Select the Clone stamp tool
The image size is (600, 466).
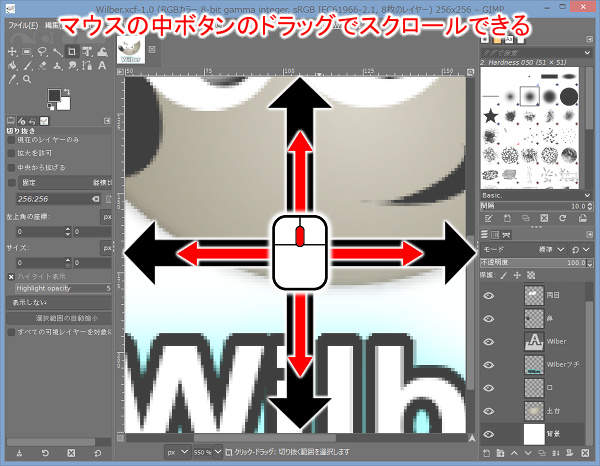click(x=57, y=66)
